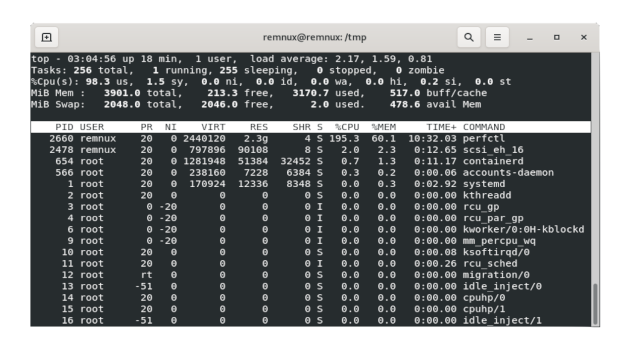Click the 0:12.65 TIME+ value
The width and height of the screenshot is (640, 360).
click(x=435, y=150)
